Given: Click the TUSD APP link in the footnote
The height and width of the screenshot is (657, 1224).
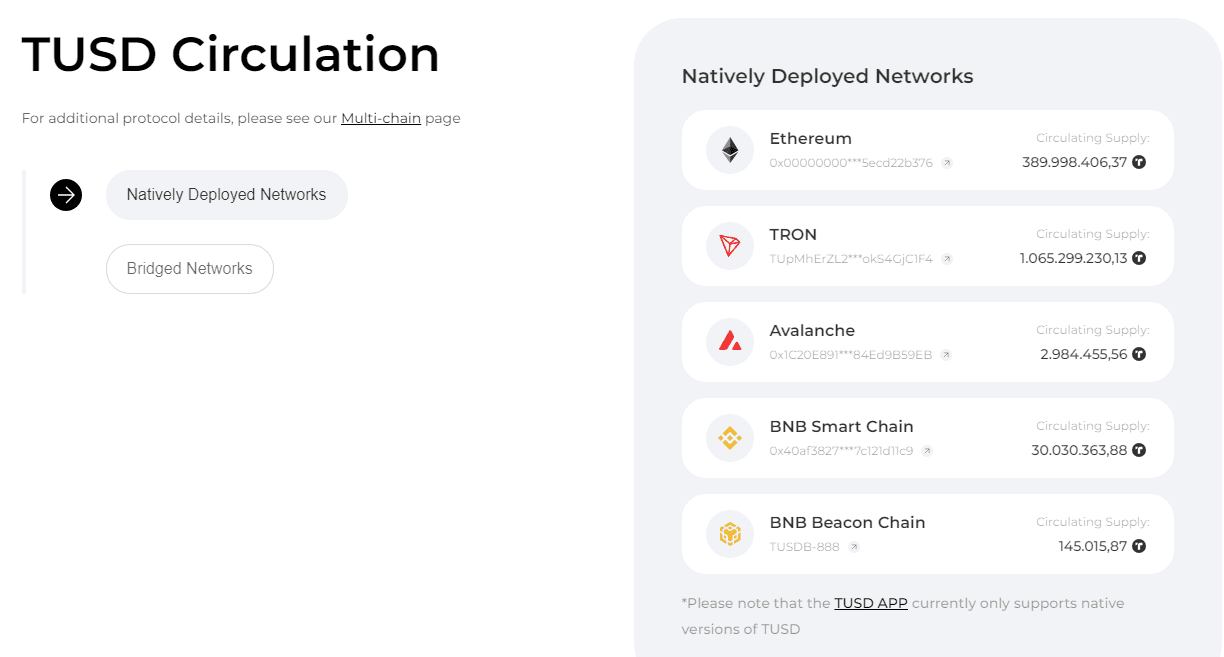Looking at the screenshot, I should tap(871, 603).
